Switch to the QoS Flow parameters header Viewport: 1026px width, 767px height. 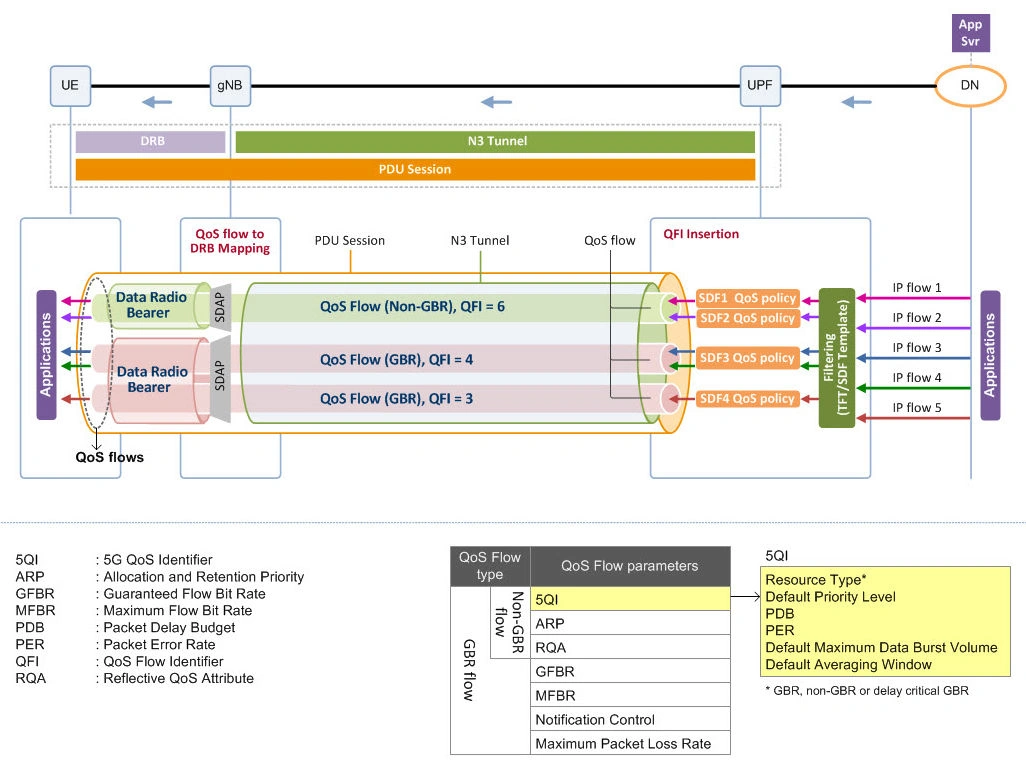click(629, 566)
